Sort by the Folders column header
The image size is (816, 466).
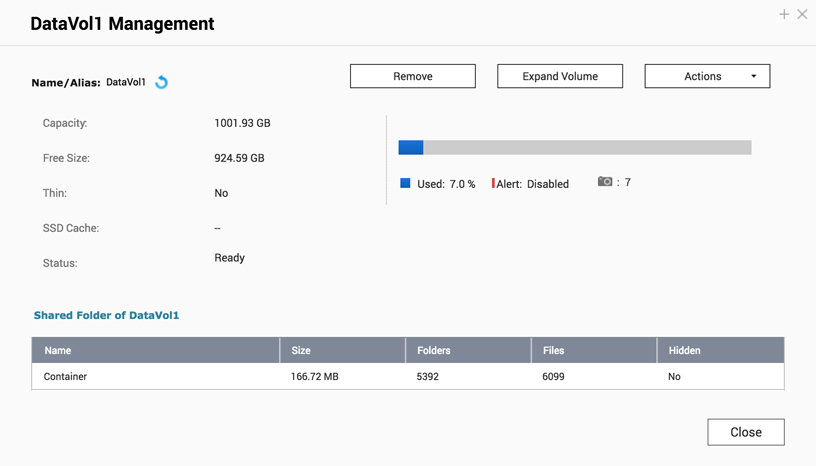click(469, 350)
